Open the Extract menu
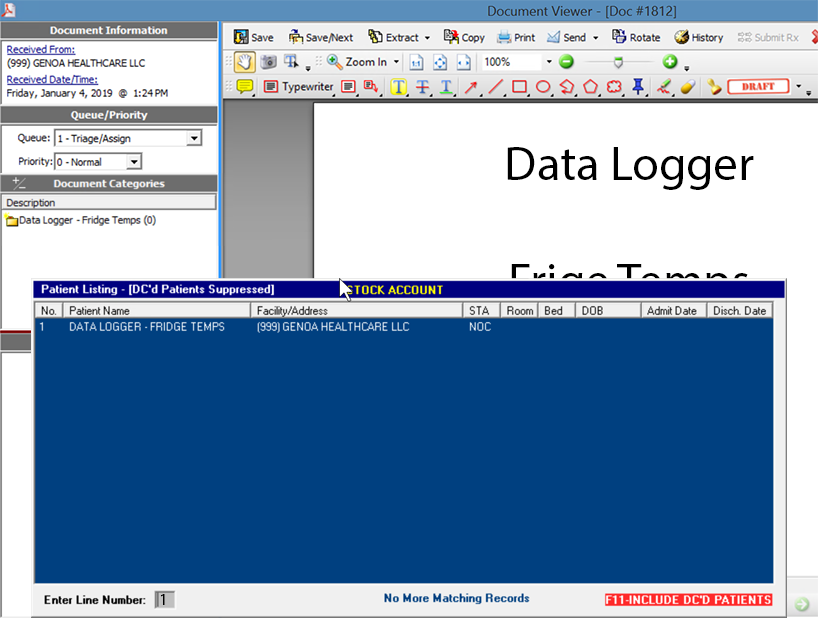This screenshot has width=818, height=618. click(399, 37)
